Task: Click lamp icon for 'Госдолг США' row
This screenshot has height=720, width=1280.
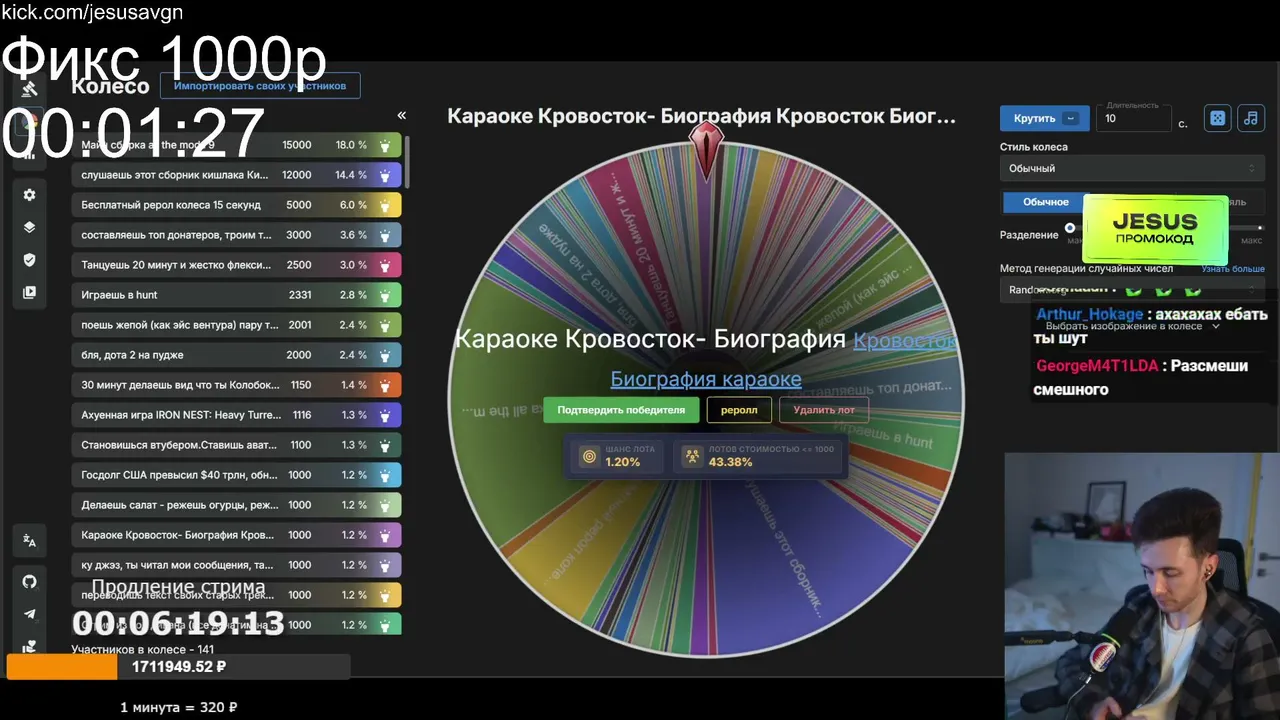Action: [x=385, y=475]
